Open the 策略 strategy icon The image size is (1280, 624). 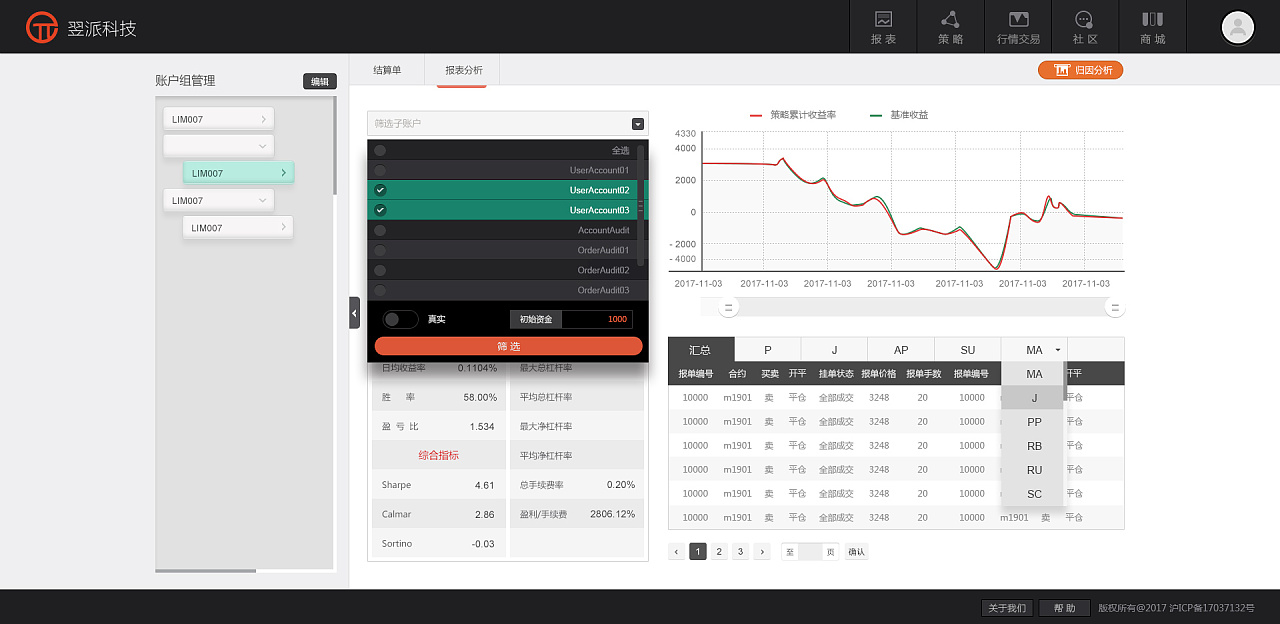[x=950, y=27]
